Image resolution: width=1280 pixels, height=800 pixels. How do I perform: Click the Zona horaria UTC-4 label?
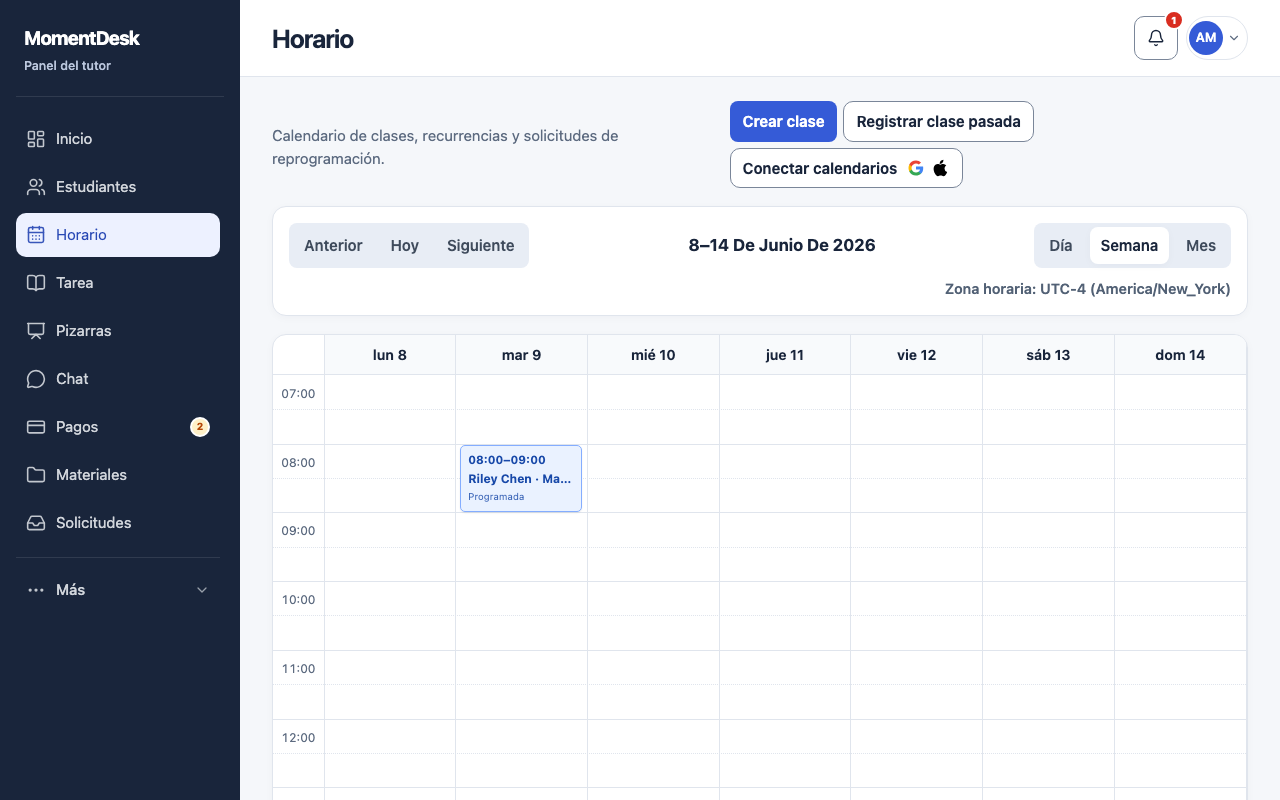(x=1088, y=289)
